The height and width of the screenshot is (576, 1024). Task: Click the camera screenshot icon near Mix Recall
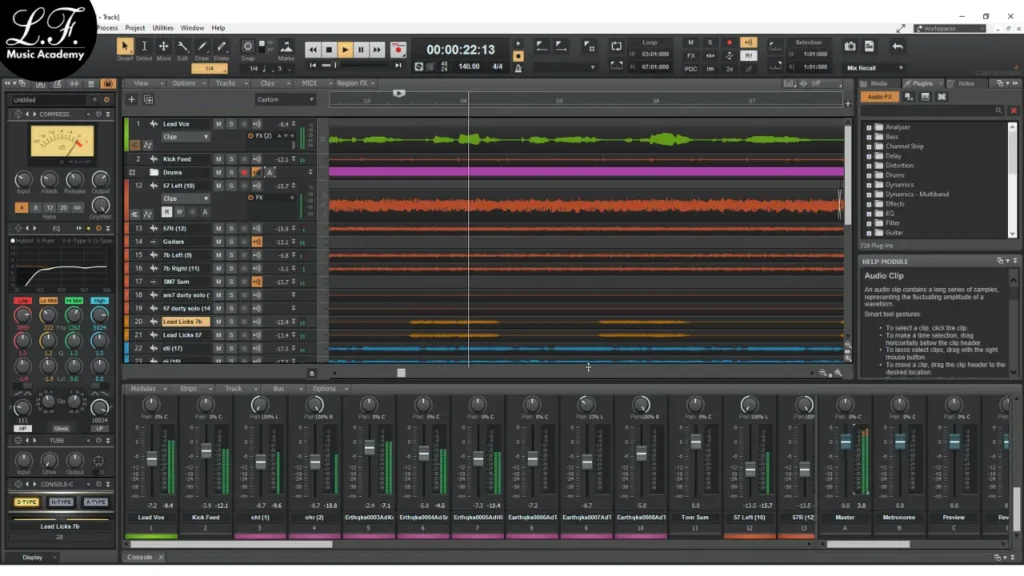[x=850, y=47]
